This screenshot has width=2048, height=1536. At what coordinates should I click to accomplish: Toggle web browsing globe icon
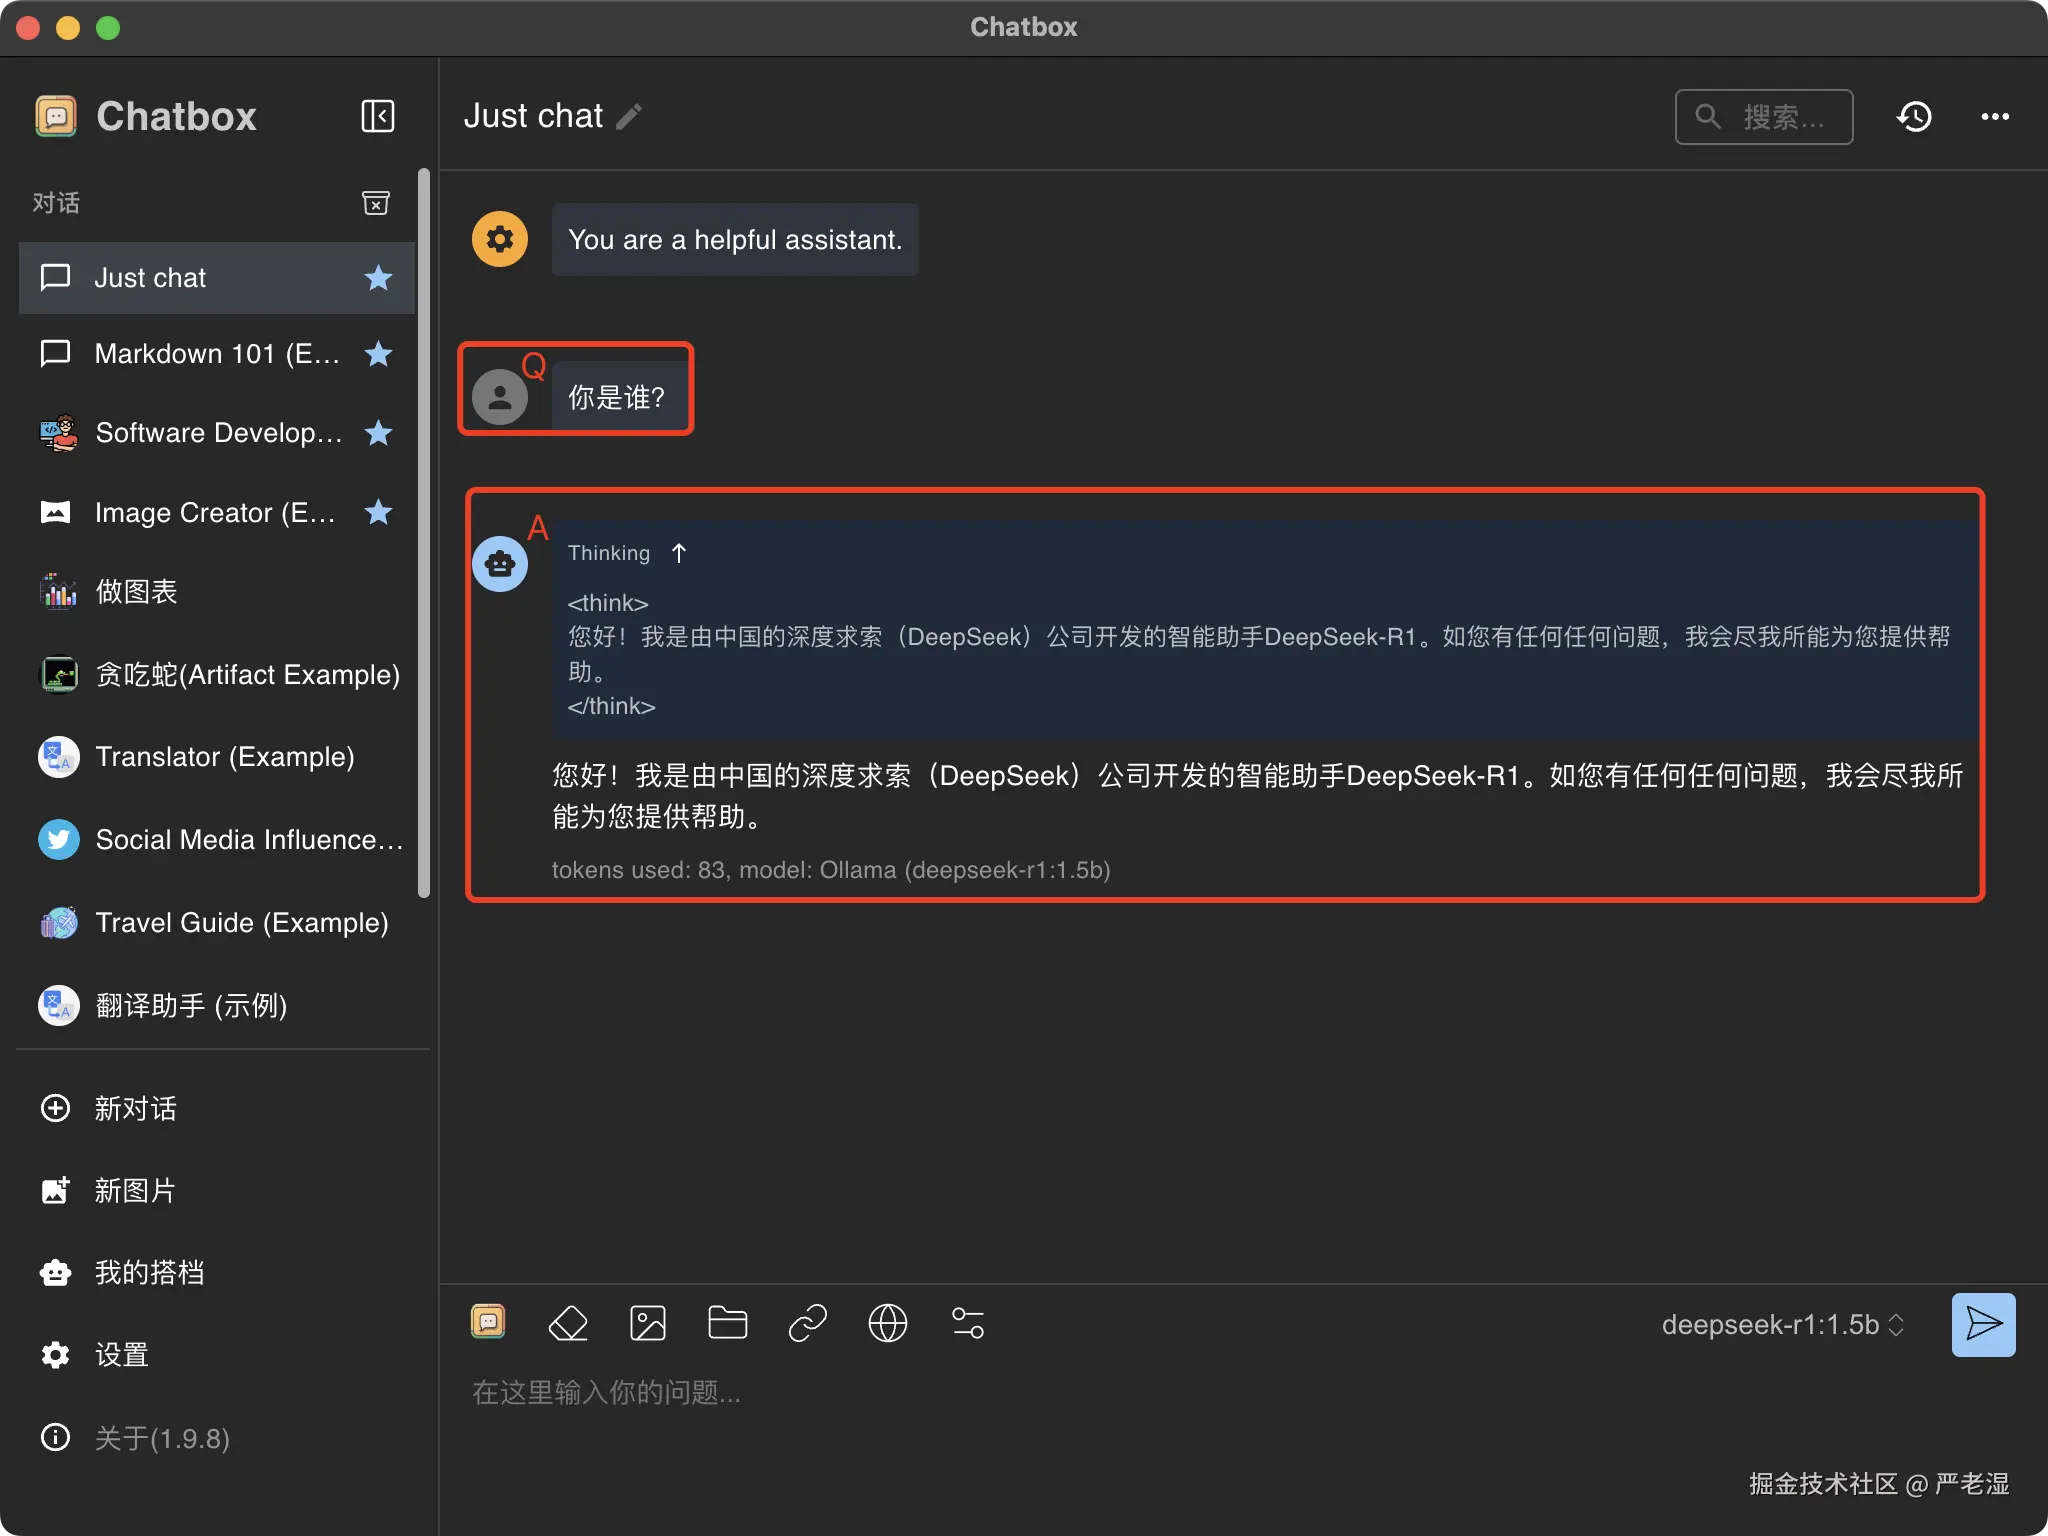887,1323
